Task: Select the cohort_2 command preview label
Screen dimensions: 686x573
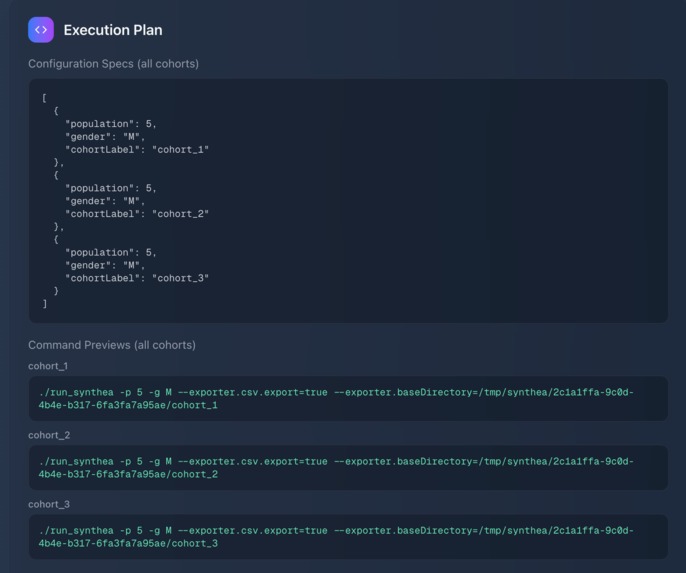Action: [49, 435]
